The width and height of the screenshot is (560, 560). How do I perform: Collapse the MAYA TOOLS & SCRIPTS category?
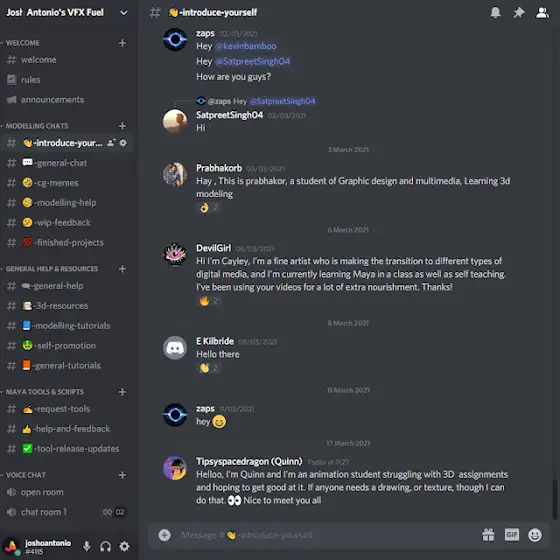click(x=45, y=392)
